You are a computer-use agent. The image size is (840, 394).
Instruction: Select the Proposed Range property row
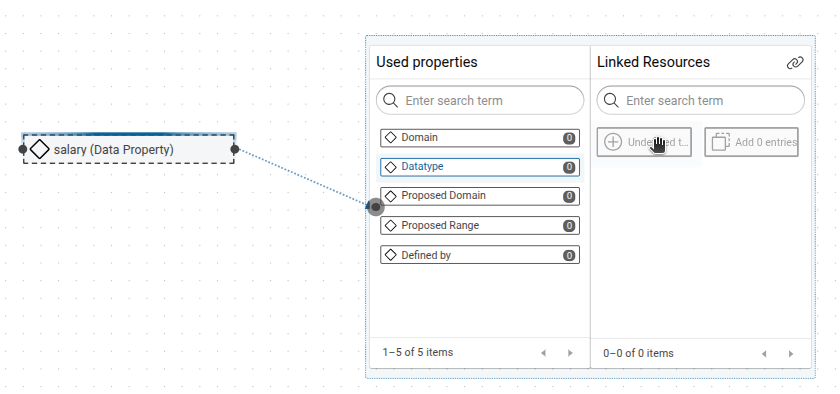point(480,226)
